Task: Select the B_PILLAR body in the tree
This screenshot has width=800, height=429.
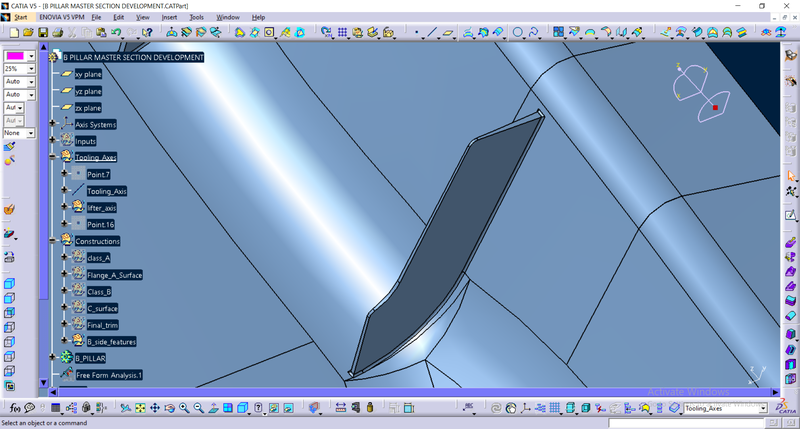Action: tap(90, 358)
